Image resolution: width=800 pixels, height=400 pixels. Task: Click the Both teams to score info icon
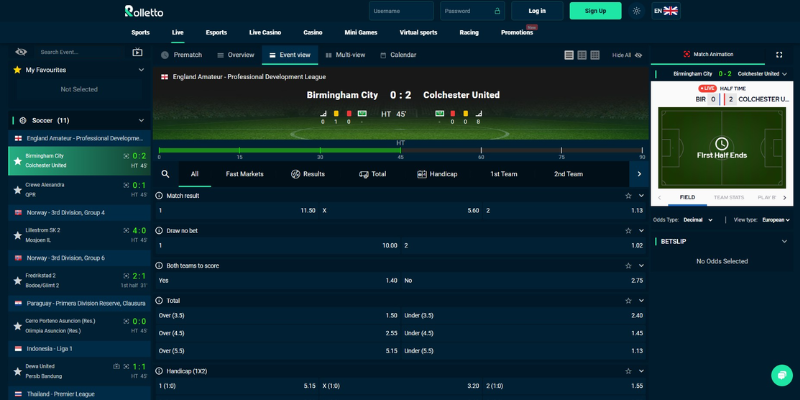(x=159, y=266)
